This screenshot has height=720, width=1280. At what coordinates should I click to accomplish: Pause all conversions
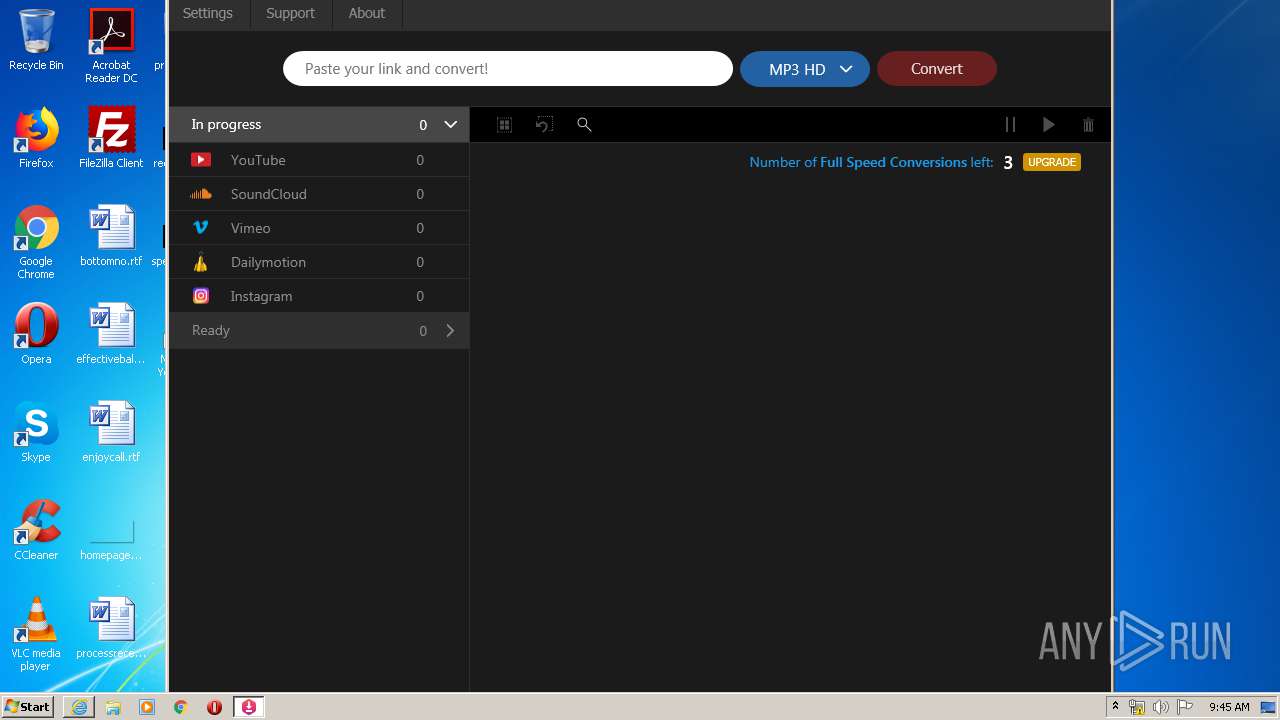tap(1010, 125)
